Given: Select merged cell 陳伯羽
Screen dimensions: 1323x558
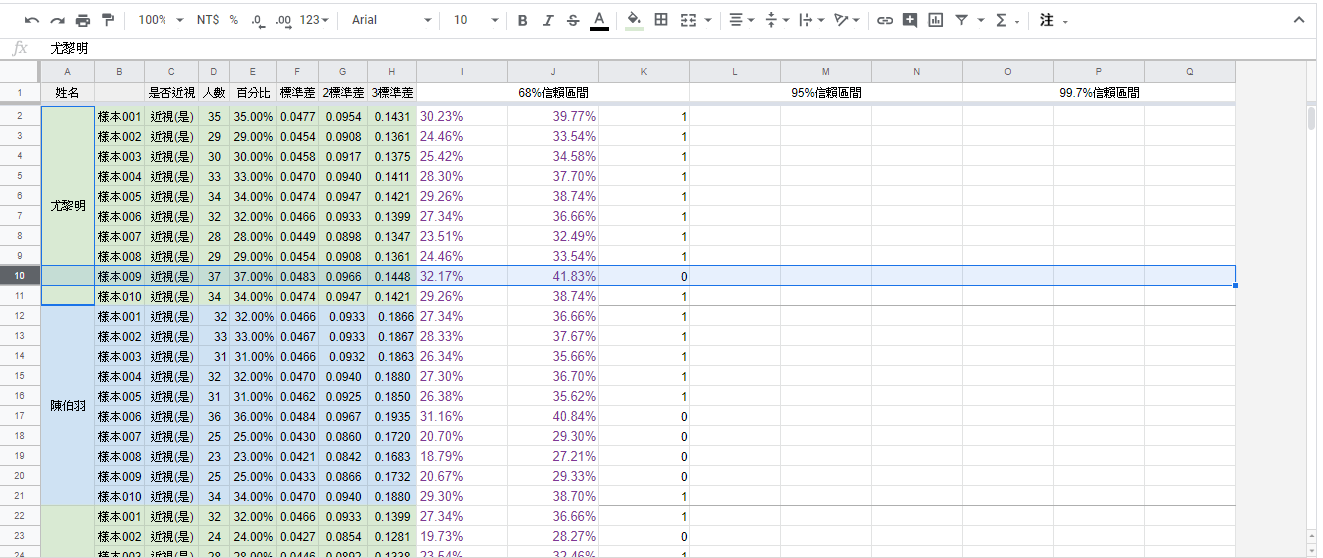Looking at the screenshot, I should click(x=67, y=406).
